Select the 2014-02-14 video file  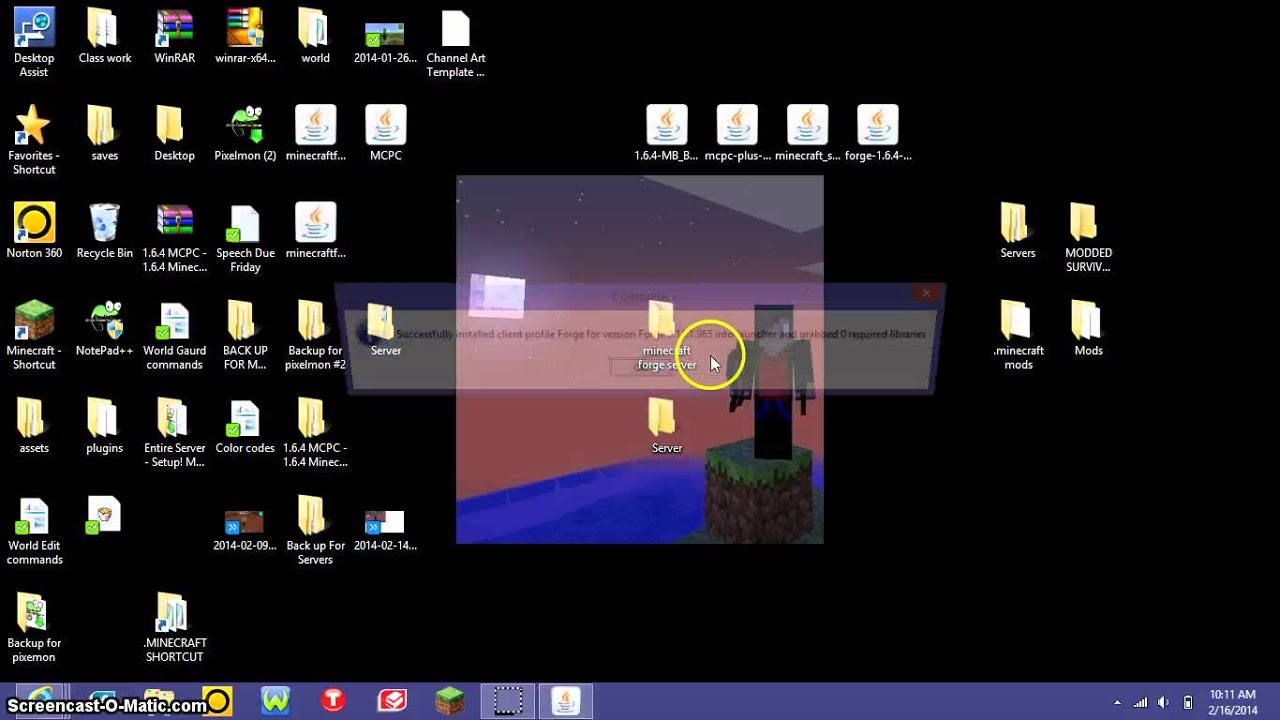pyautogui.click(x=385, y=530)
